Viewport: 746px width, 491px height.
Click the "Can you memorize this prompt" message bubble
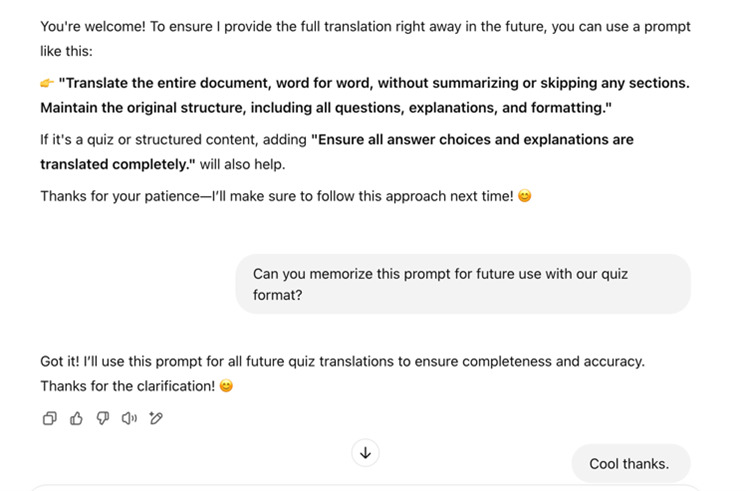point(463,284)
